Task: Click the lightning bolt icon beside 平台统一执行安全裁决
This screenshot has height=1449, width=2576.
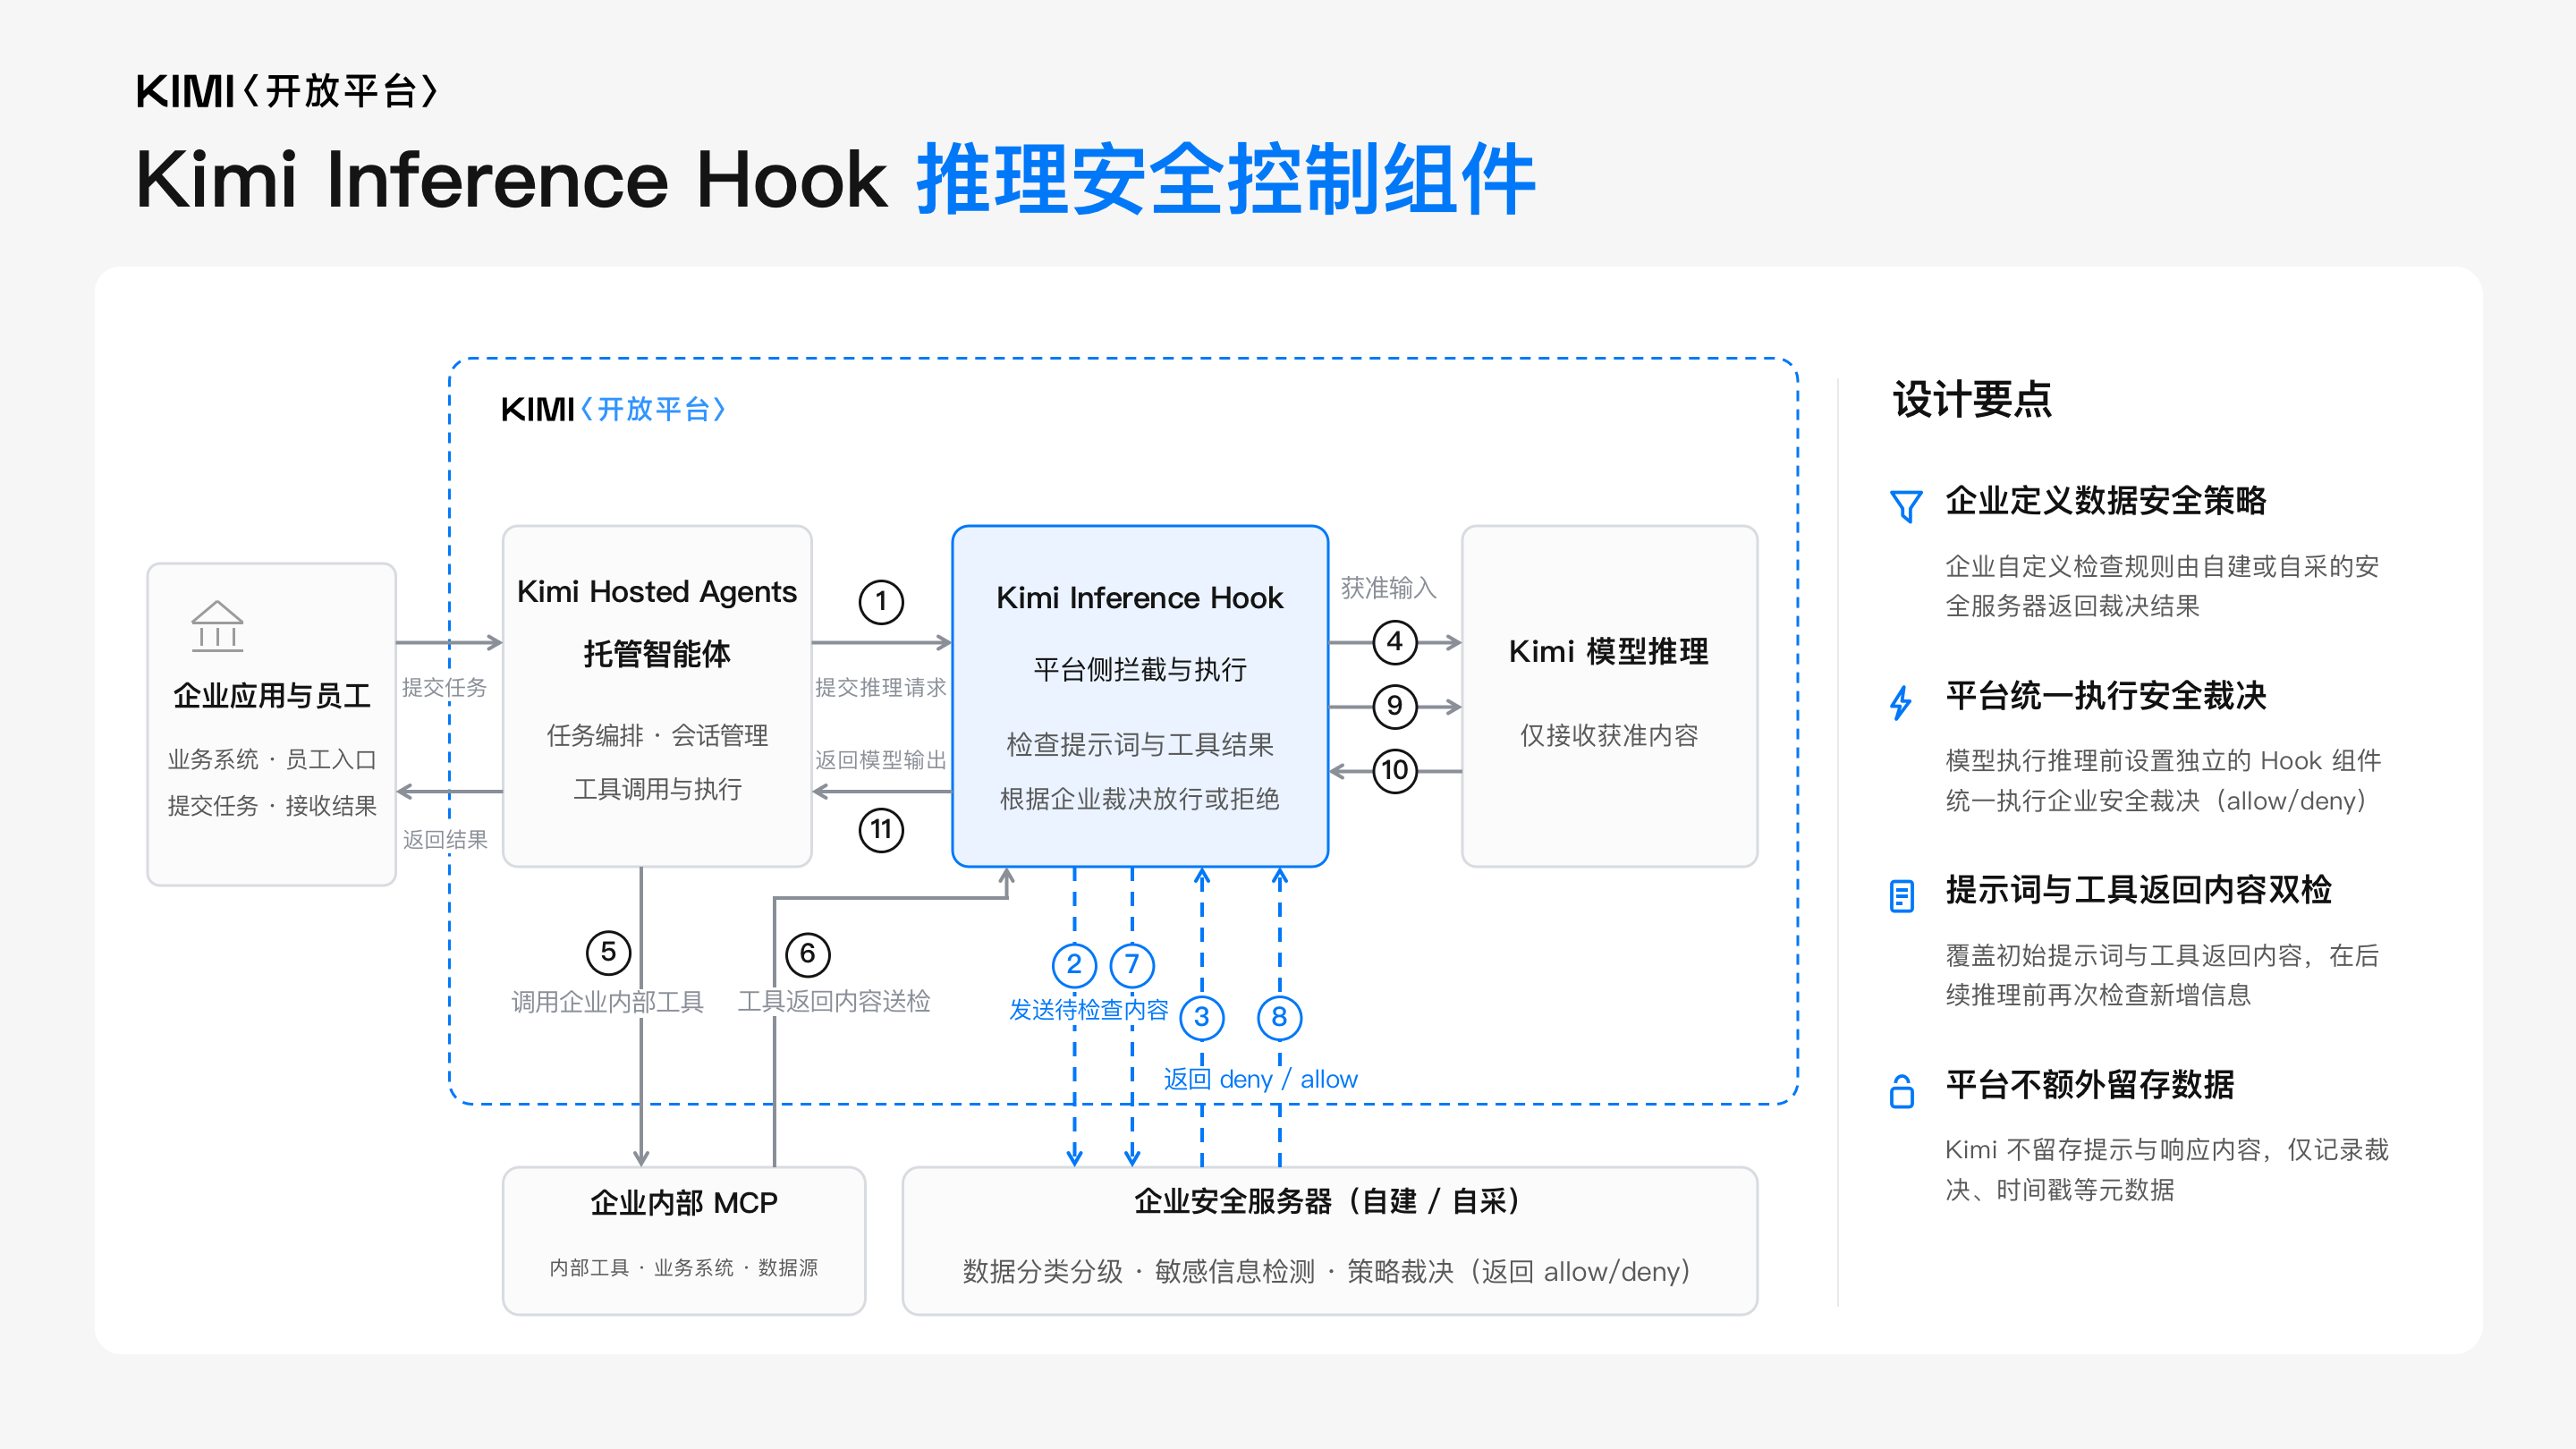Action: (x=1901, y=701)
